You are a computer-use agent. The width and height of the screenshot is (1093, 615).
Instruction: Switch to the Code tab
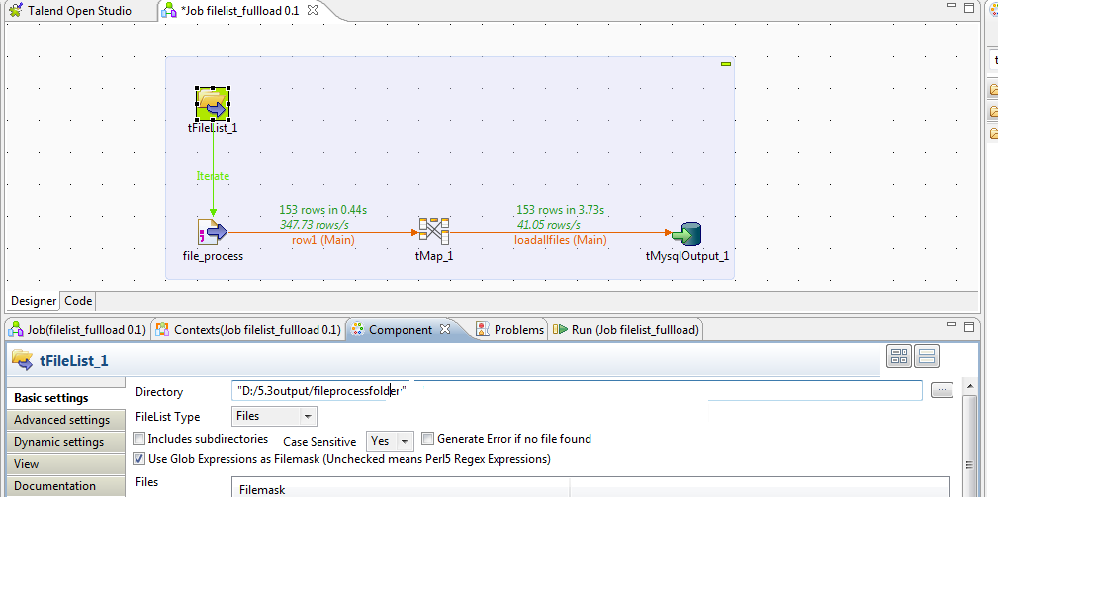77,300
